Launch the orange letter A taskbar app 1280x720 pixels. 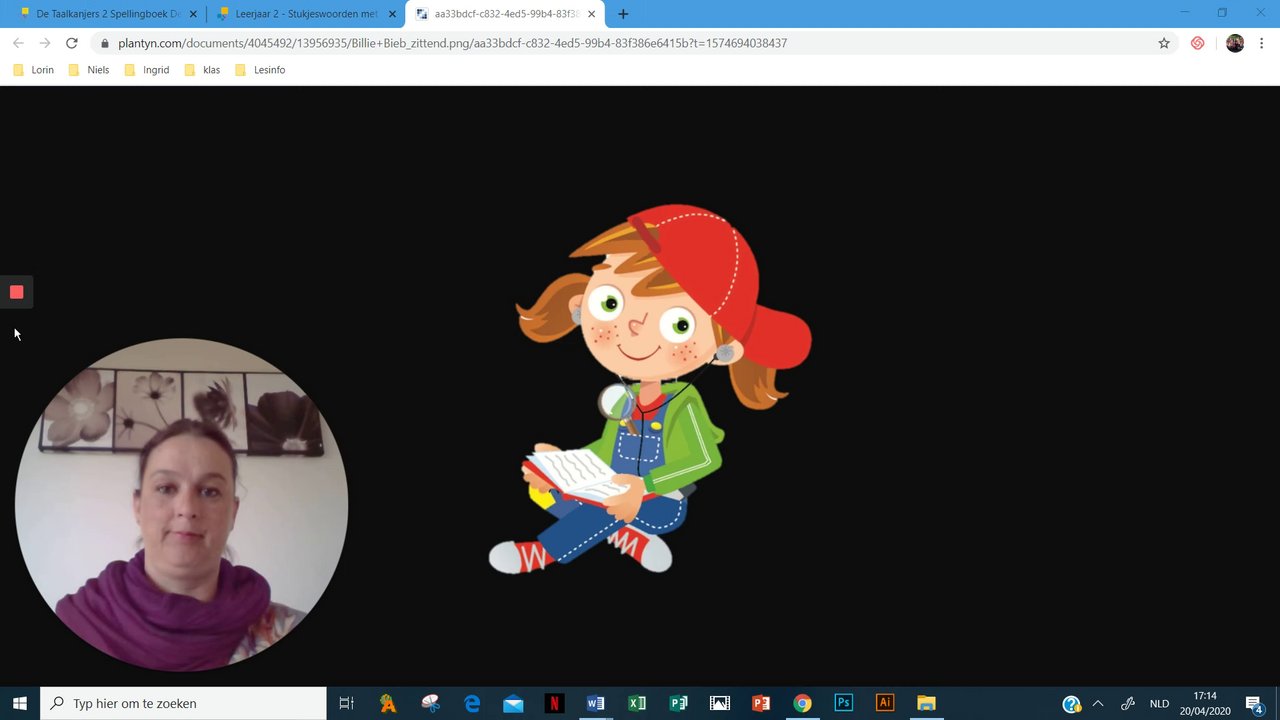pyautogui.click(x=388, y=703)
